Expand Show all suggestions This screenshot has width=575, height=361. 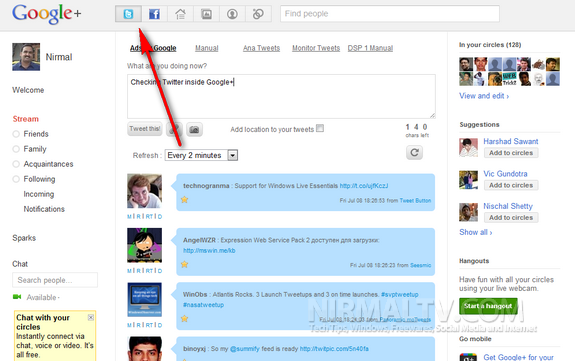[x=476, y=232]
